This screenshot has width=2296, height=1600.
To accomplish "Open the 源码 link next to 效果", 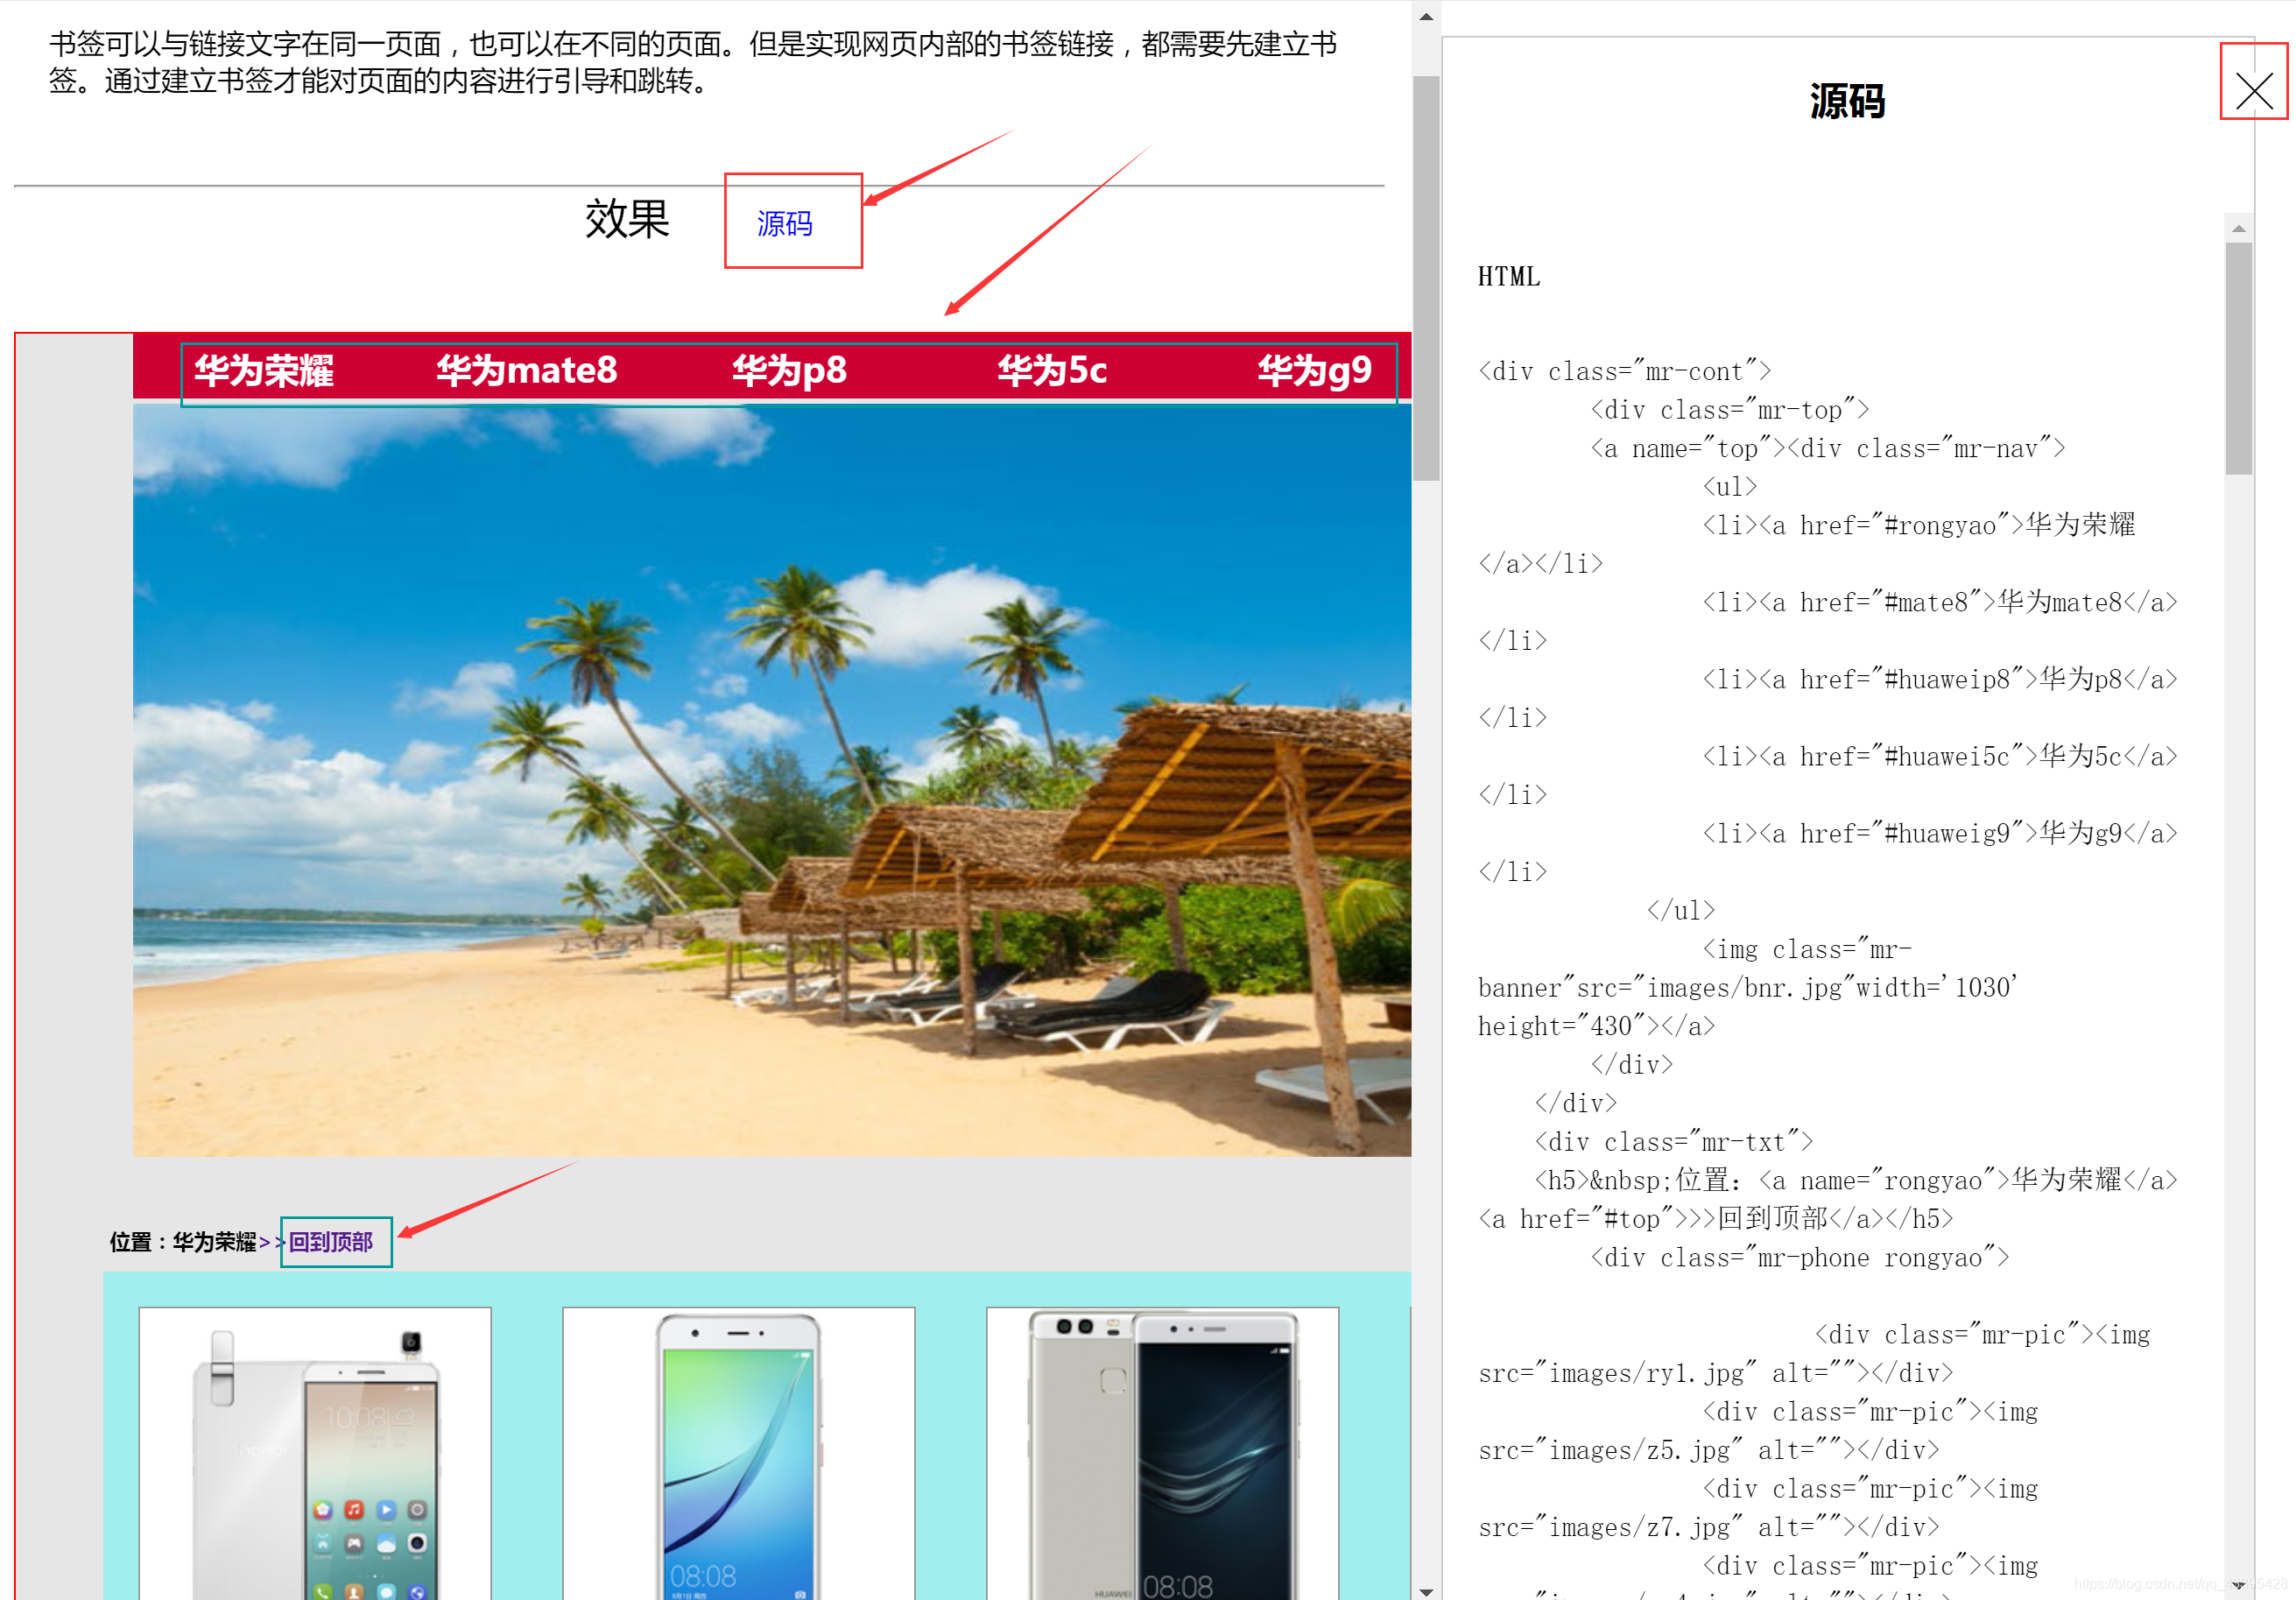I will (784, 223).
